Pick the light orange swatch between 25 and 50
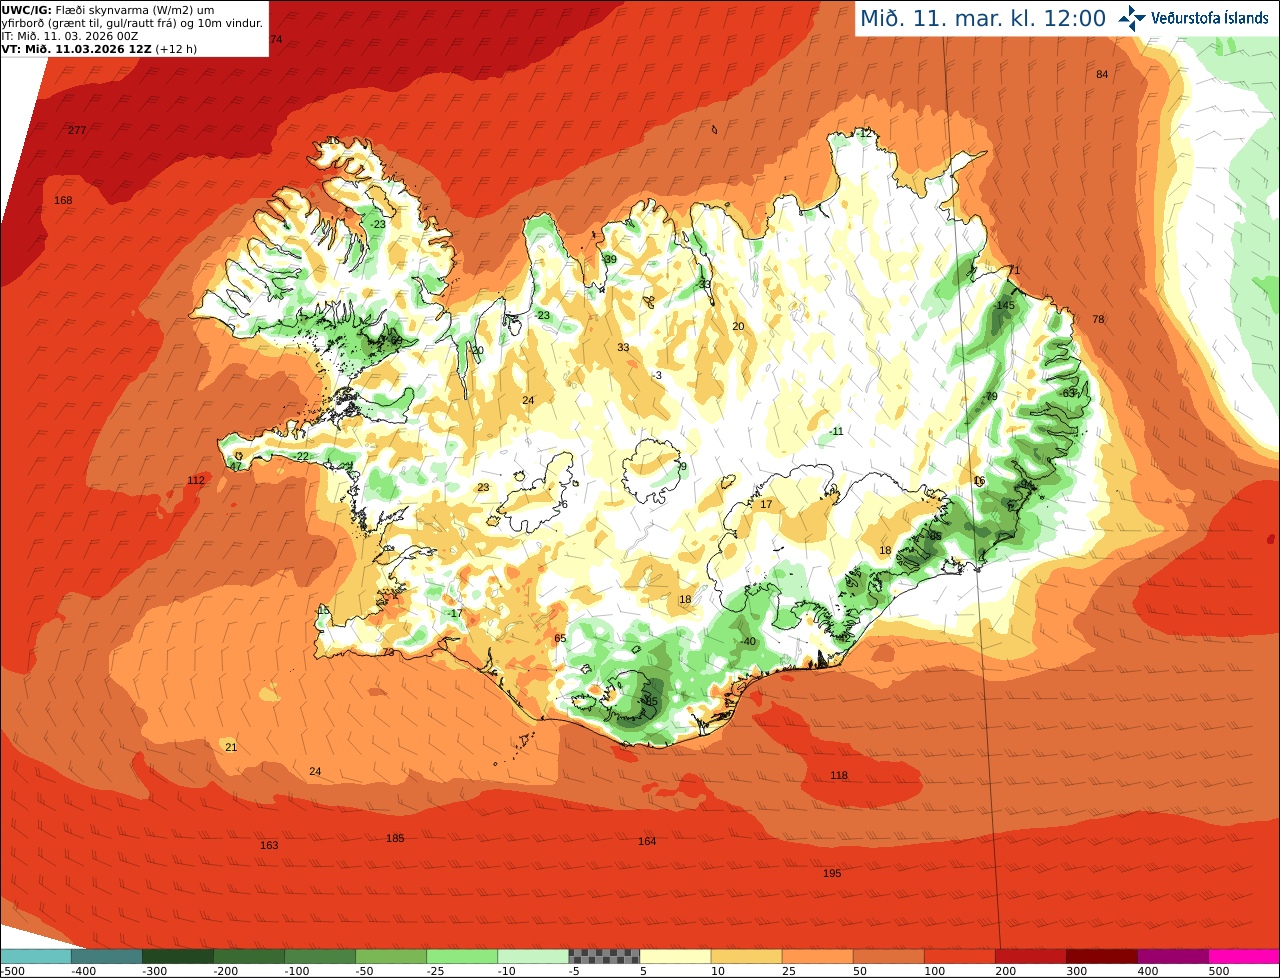 [x=817, y=956]
